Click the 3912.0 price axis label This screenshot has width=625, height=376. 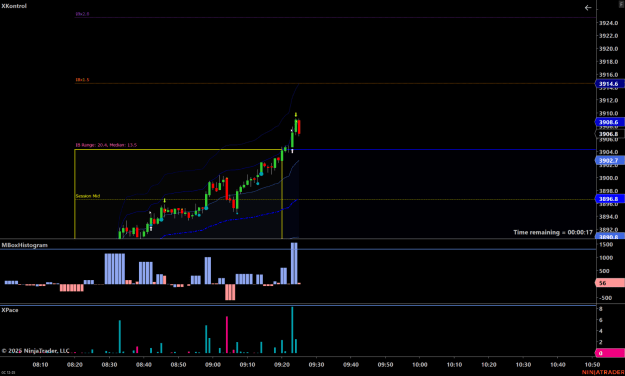click(609, 100)
